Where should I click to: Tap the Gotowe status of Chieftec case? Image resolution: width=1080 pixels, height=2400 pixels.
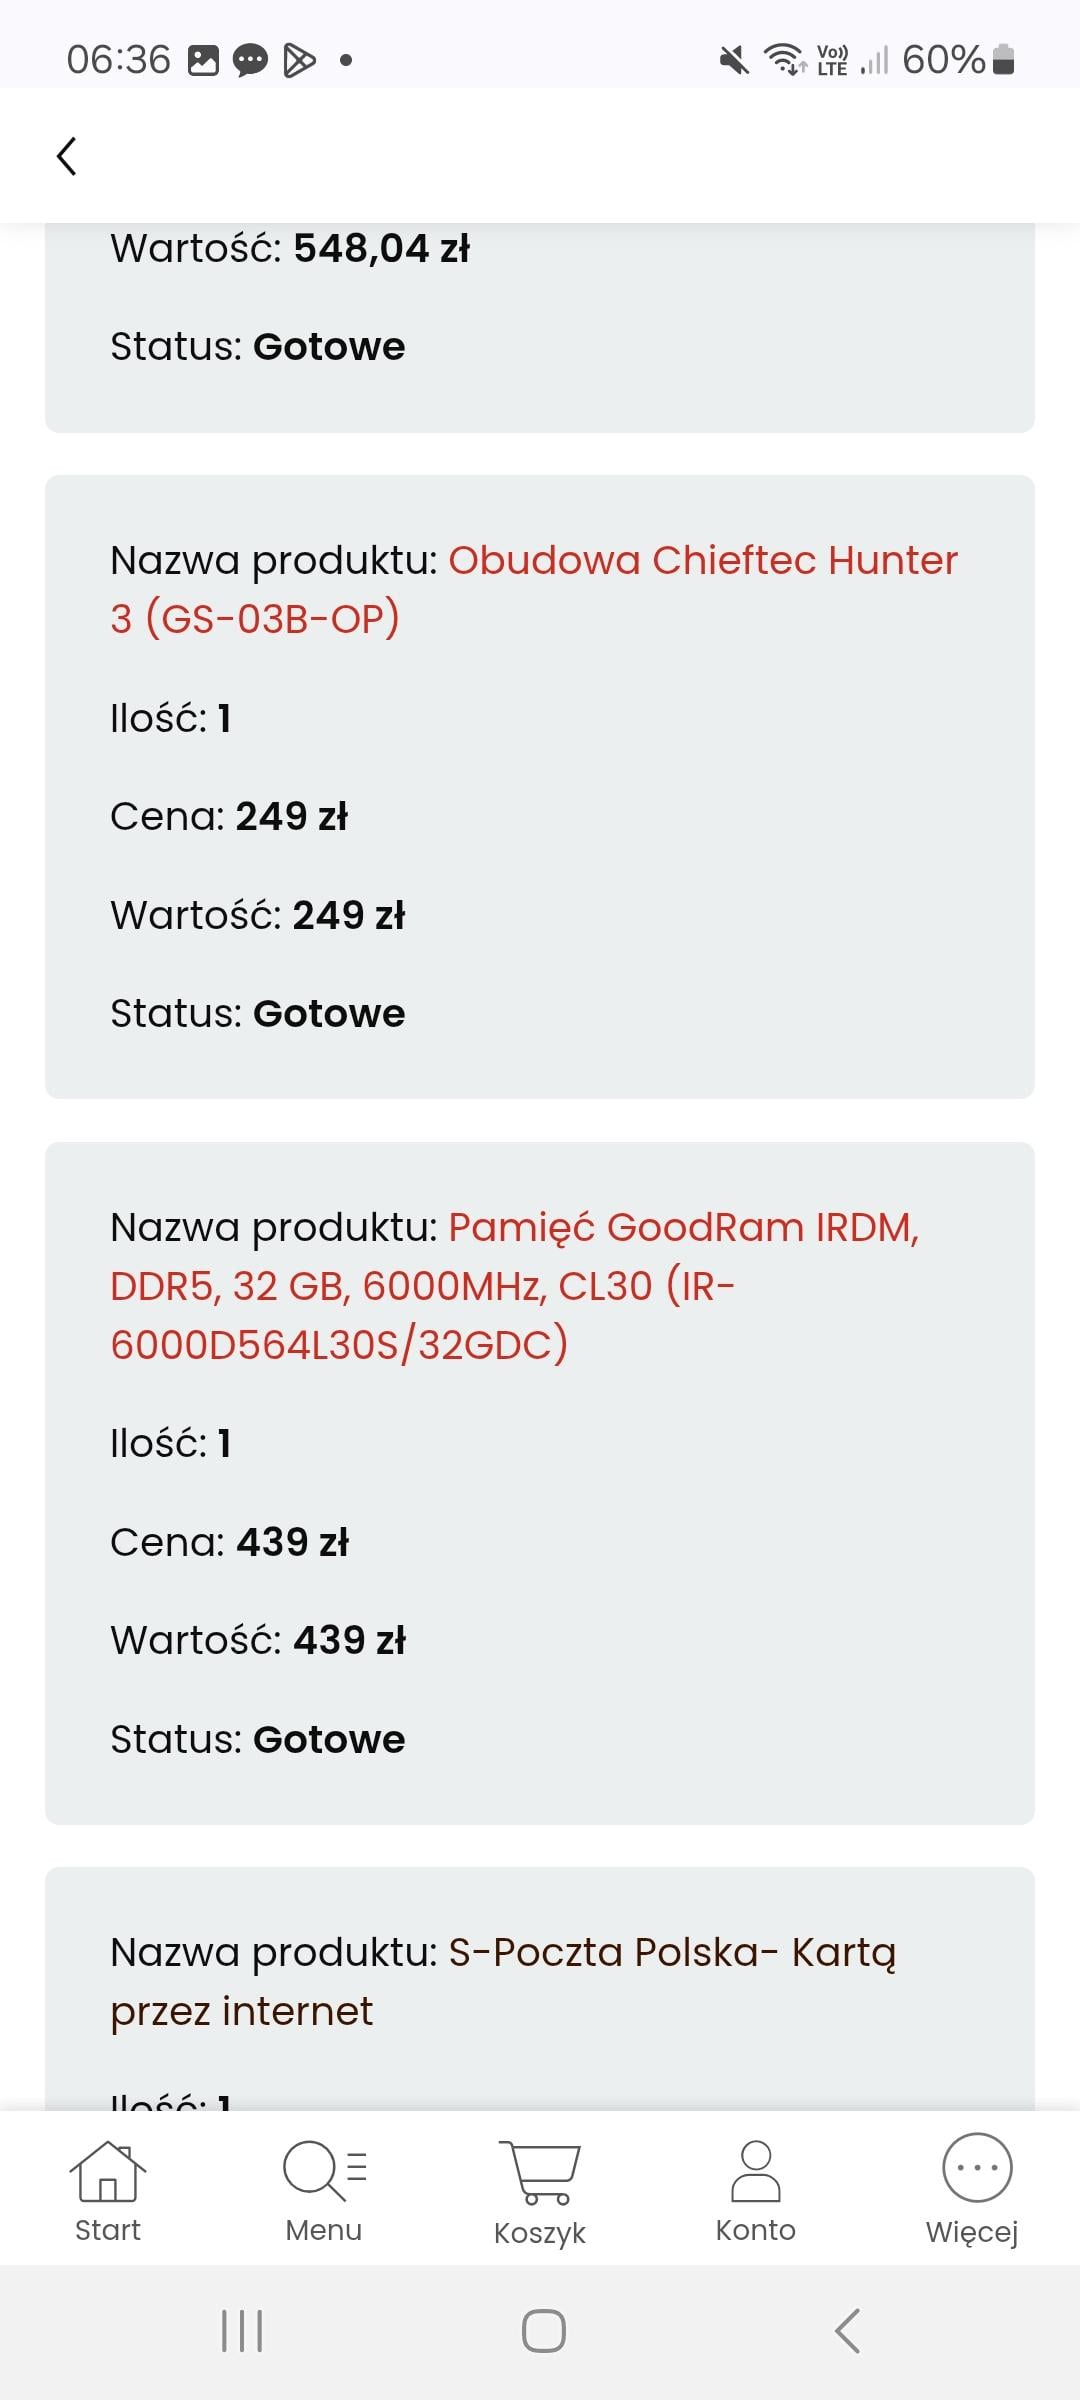point(329,1013)
